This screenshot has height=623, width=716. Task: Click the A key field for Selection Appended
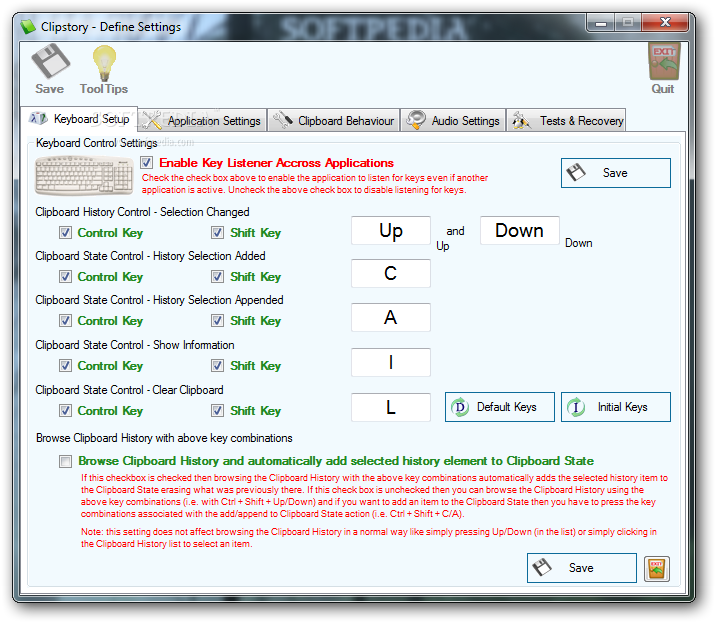[x=391, y=317]
